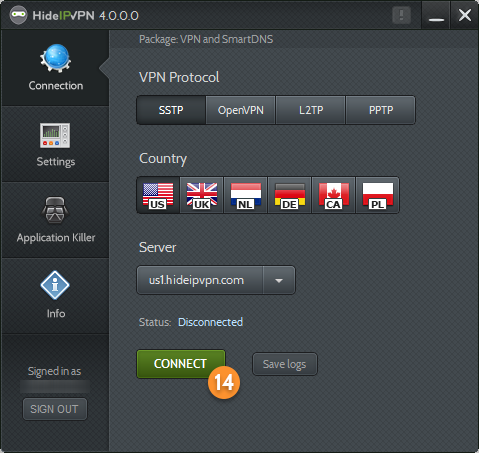Select the UK flag country
This screenshot has height=453, width=479.
202,195
